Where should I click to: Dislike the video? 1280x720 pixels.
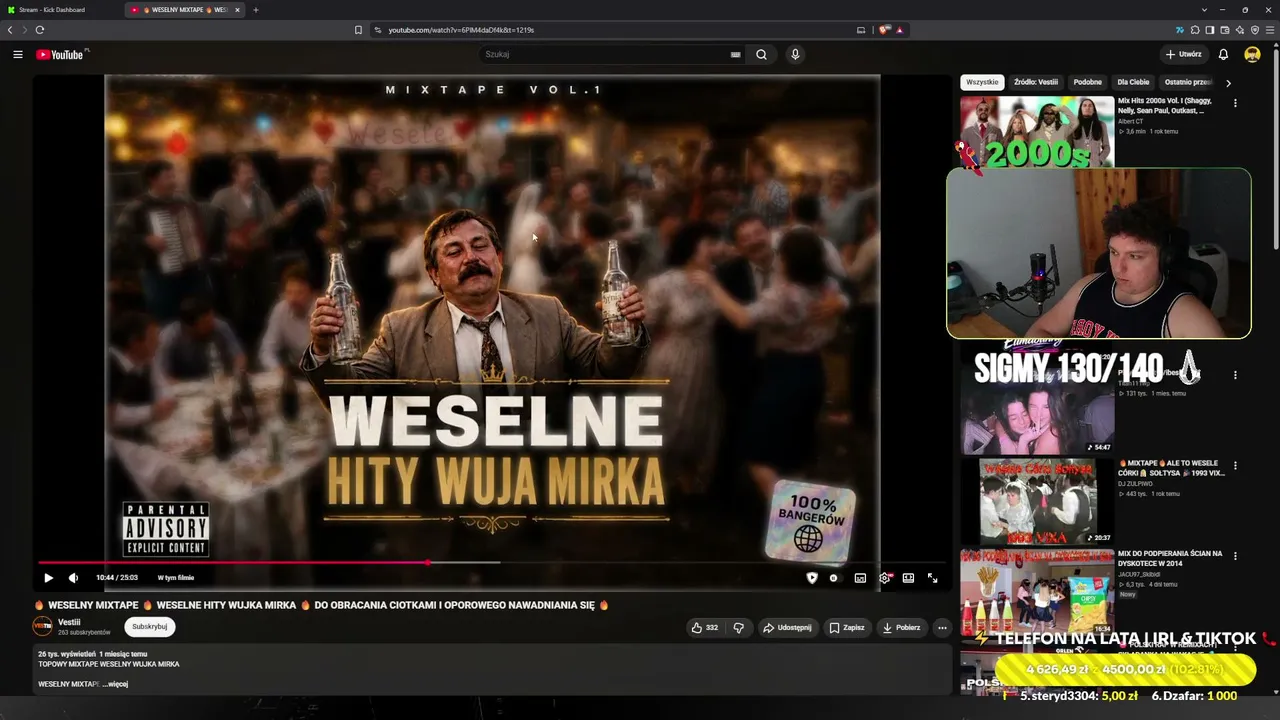(738, 628)
